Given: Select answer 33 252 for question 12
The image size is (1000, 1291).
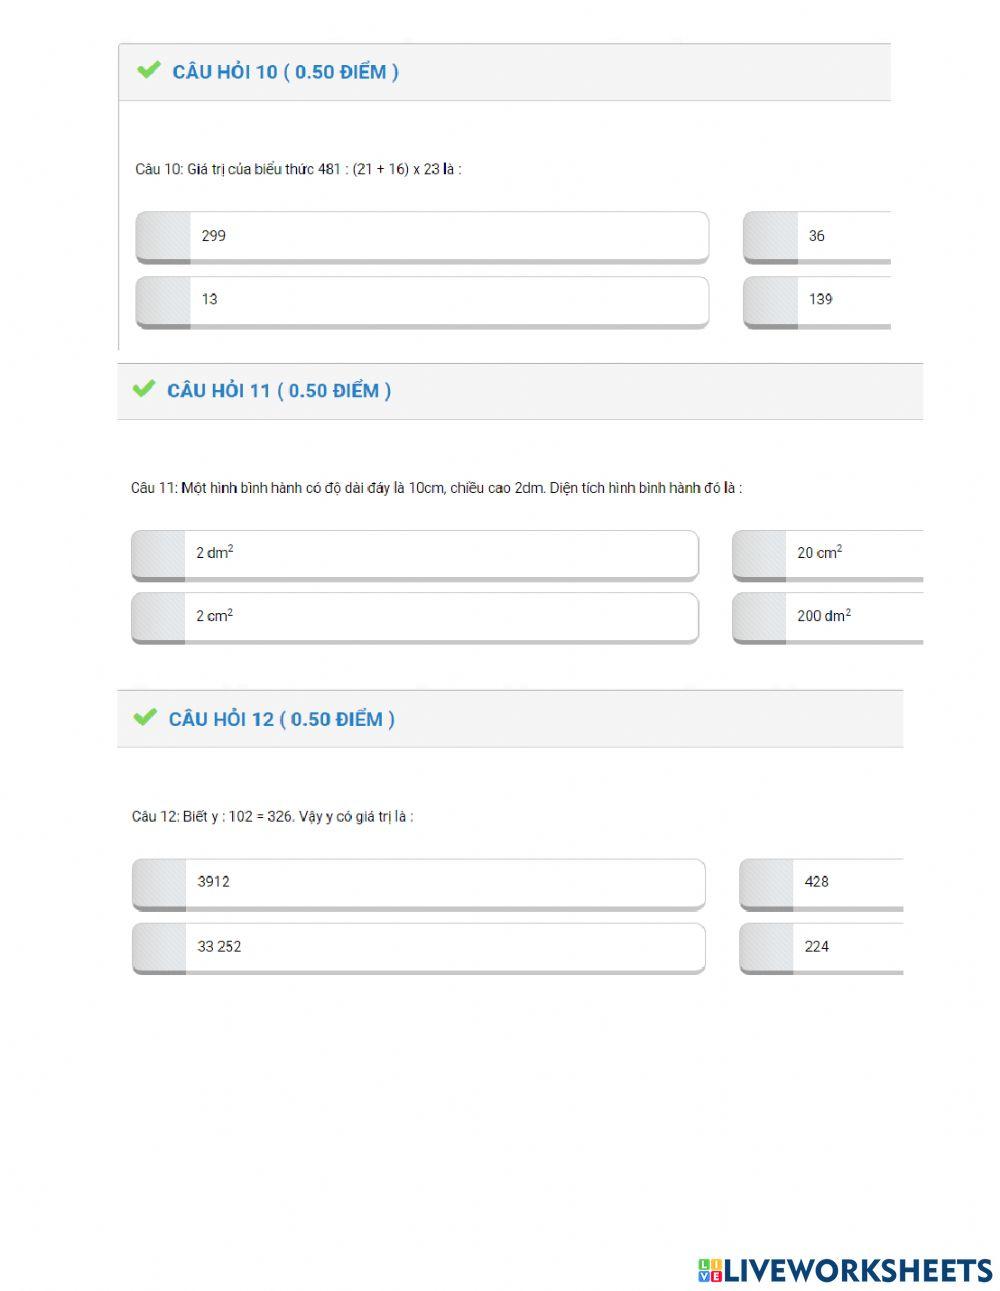Looking at the screenshot, I should point(418,947).
